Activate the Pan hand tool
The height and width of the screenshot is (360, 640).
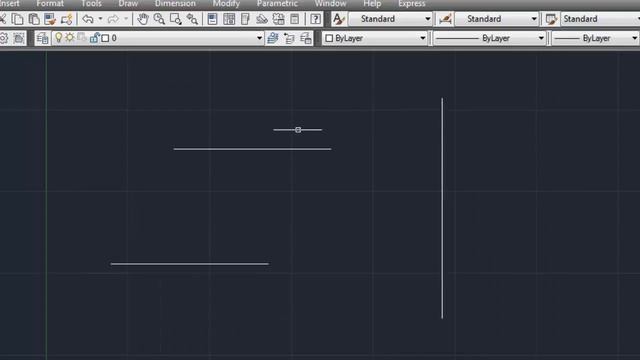tap(142, 19)
